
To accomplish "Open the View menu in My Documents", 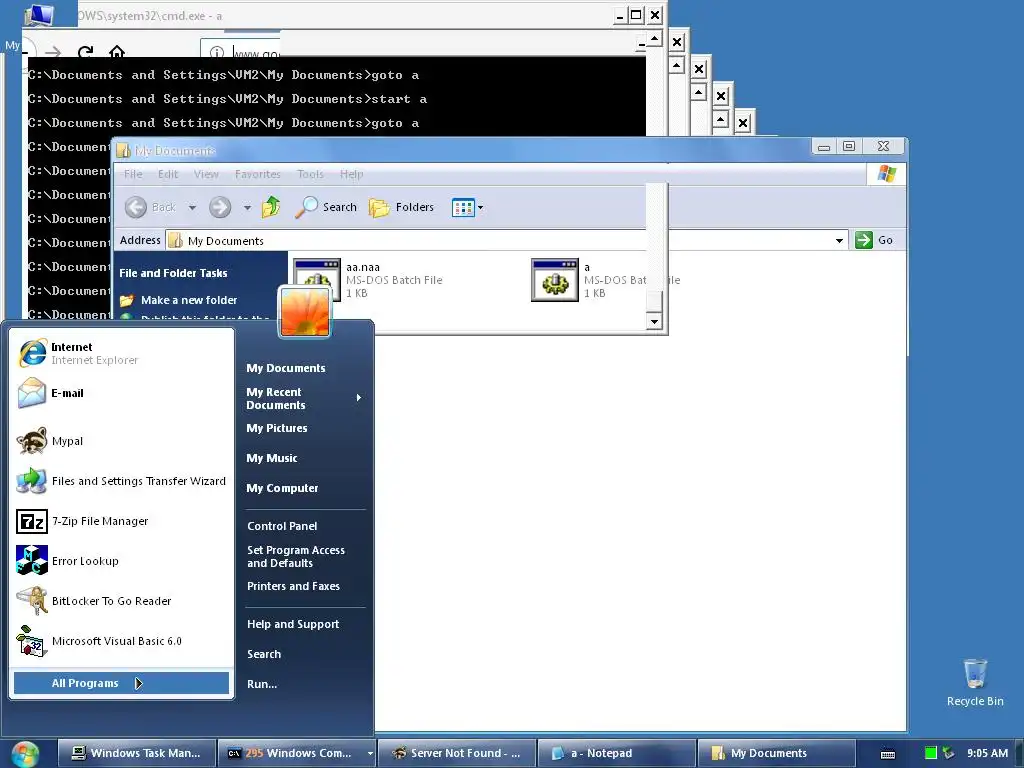I will [206, 174].
